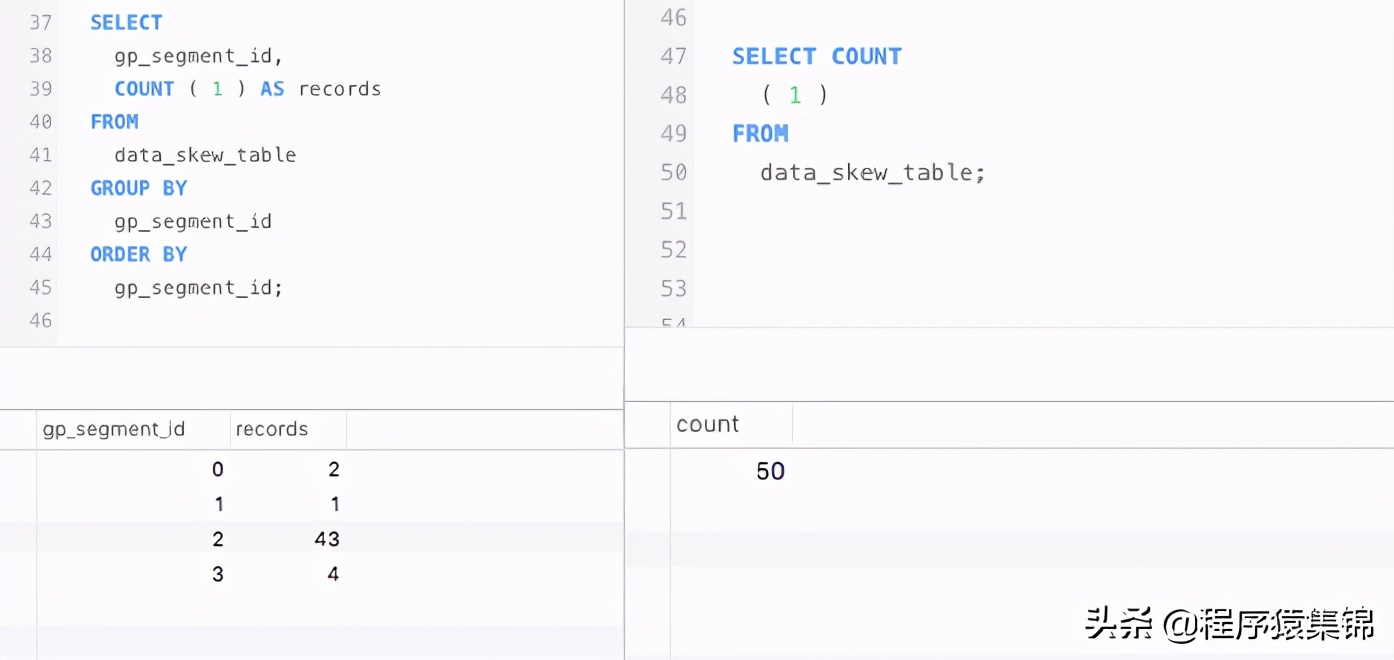The height and width of the screenshot is (660, 1394).
Task: Select the count column header in results
Action: click(x=731, y=424)
